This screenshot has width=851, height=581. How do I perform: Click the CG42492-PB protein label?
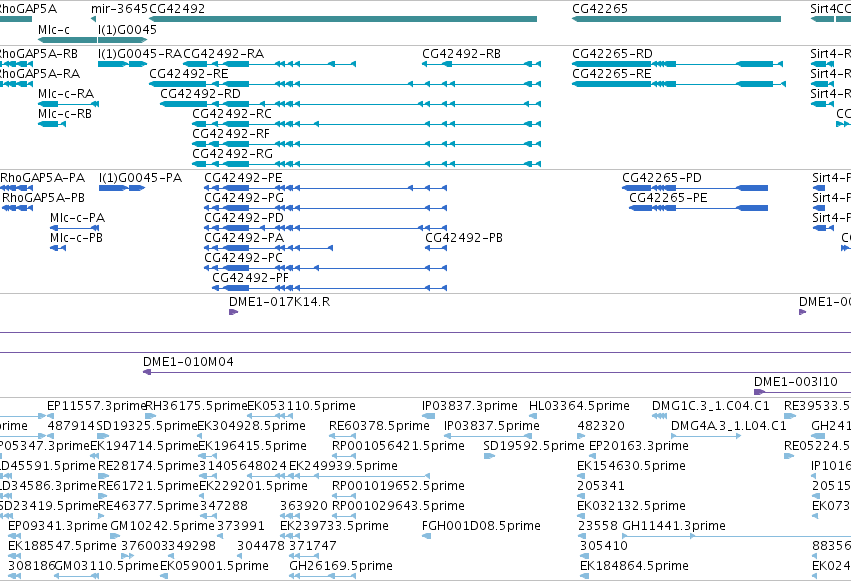tap(464, 238)
